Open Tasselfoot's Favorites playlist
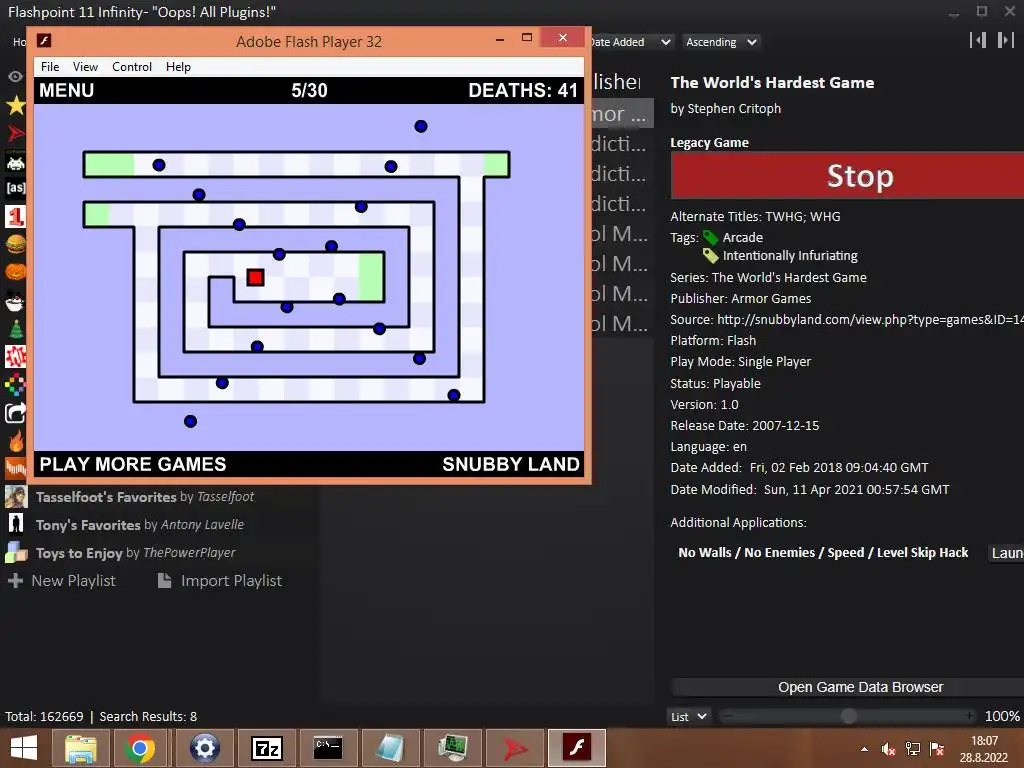Viewport: 1024px width, 768px height. [145, 497]
